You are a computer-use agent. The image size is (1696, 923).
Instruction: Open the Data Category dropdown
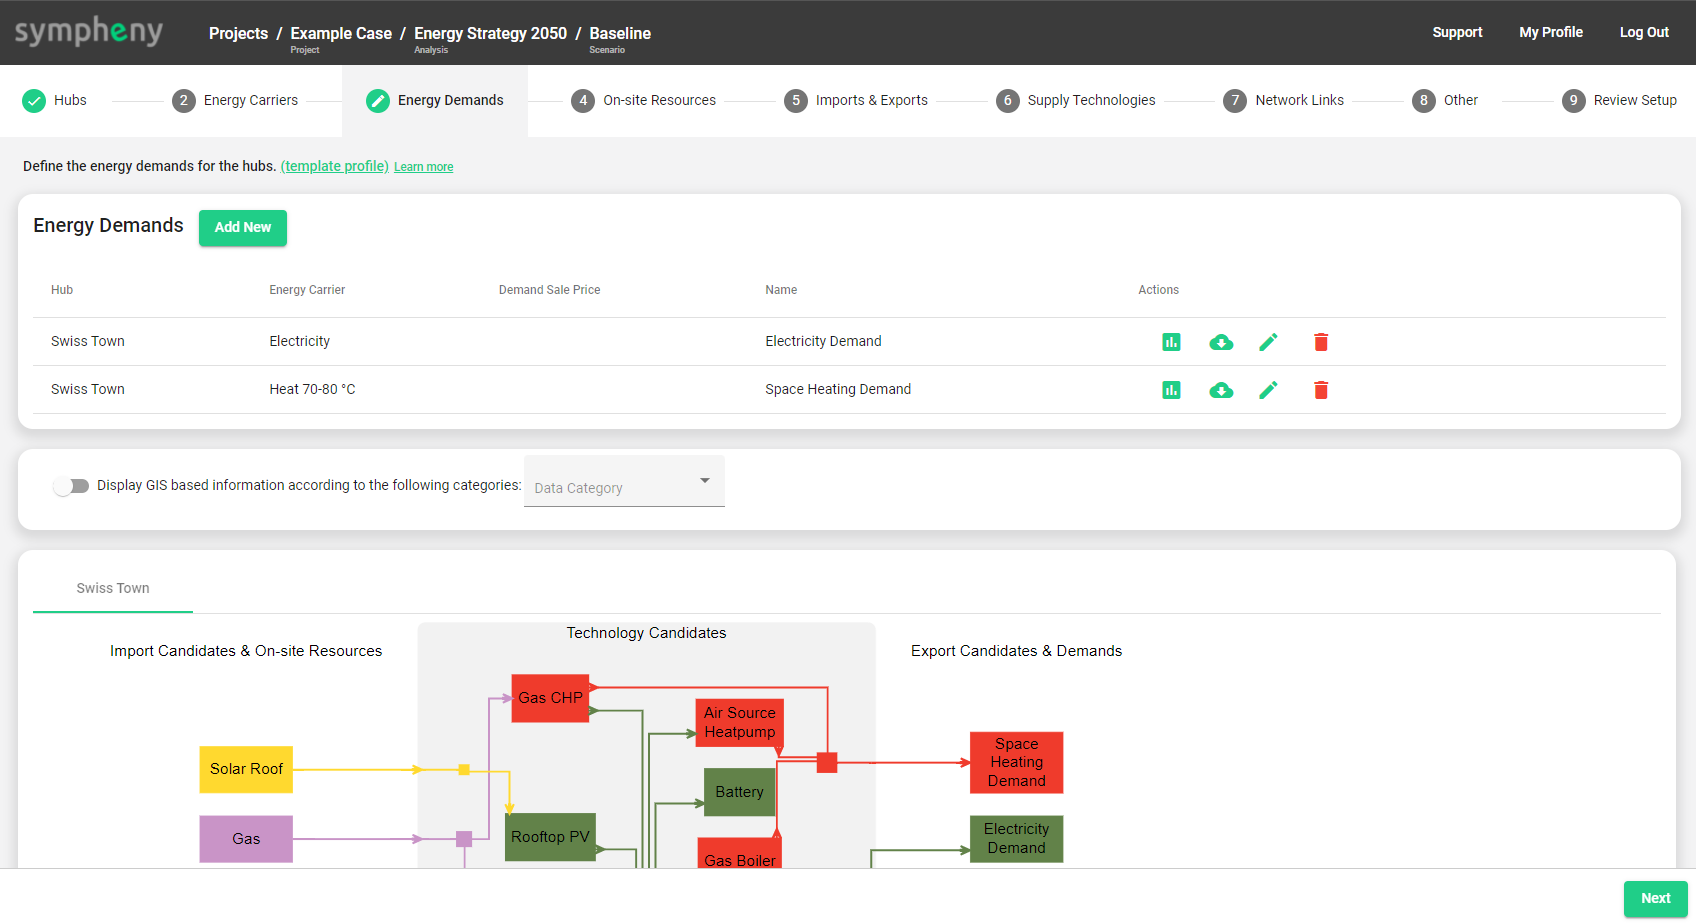click(x=623, y=486)
